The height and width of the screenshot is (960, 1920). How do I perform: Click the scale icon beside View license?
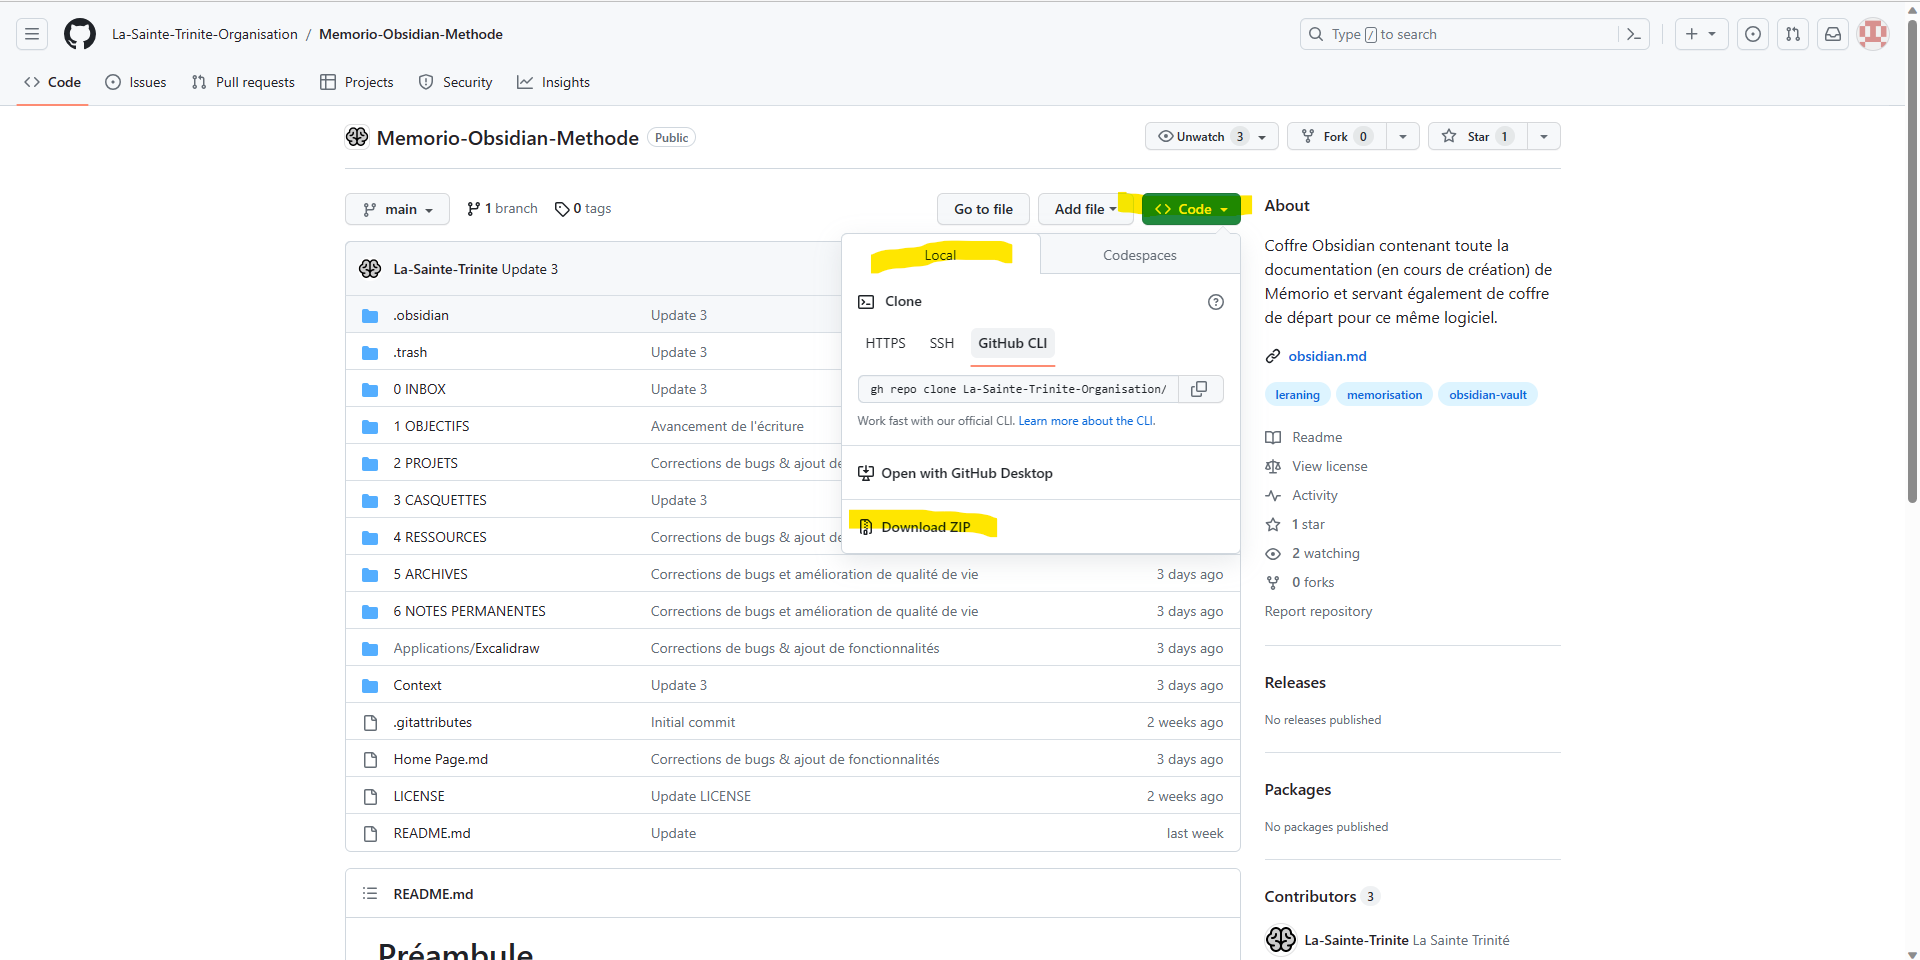1273,467
